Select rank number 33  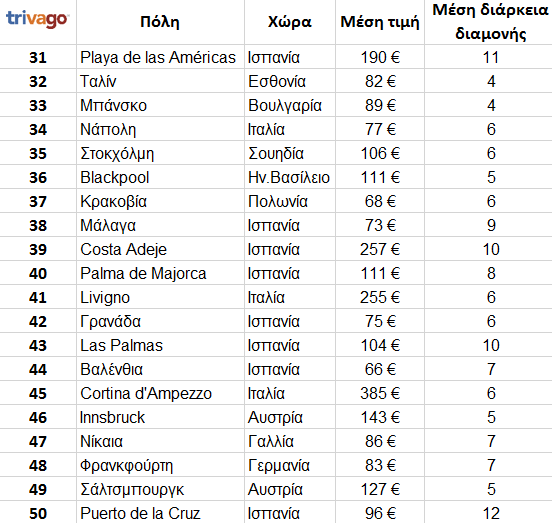point(38,105)
